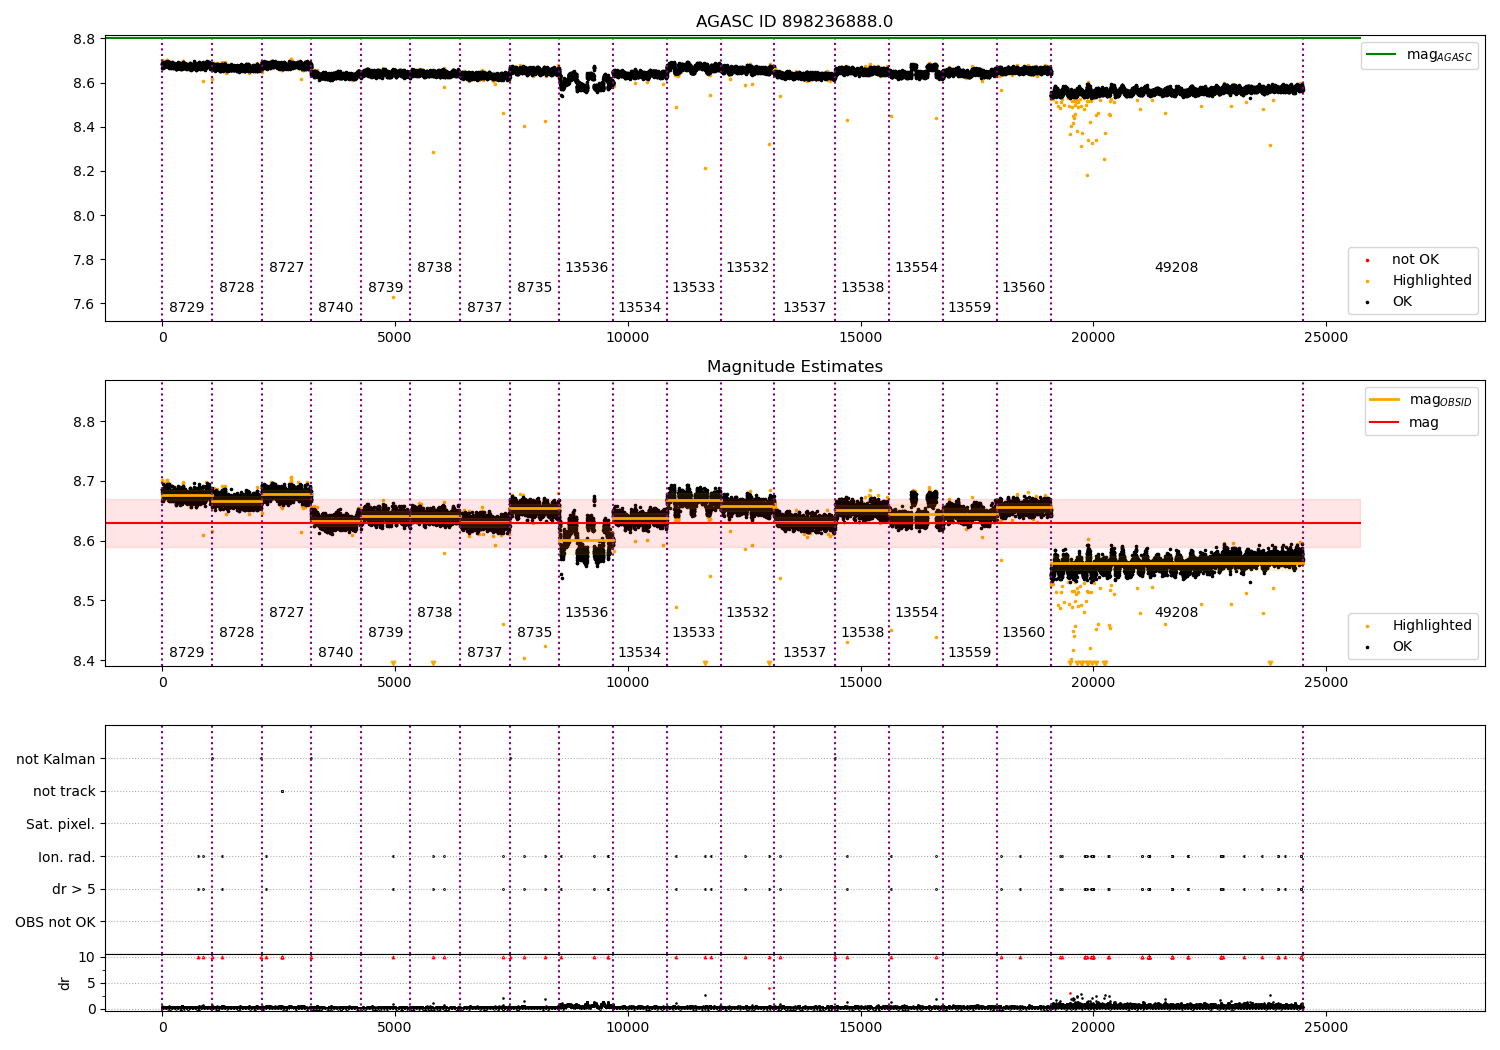This screenshot has height=1050, width=1500.
Task: Click the 'not track' row label
Action: (x=64, y=792)
